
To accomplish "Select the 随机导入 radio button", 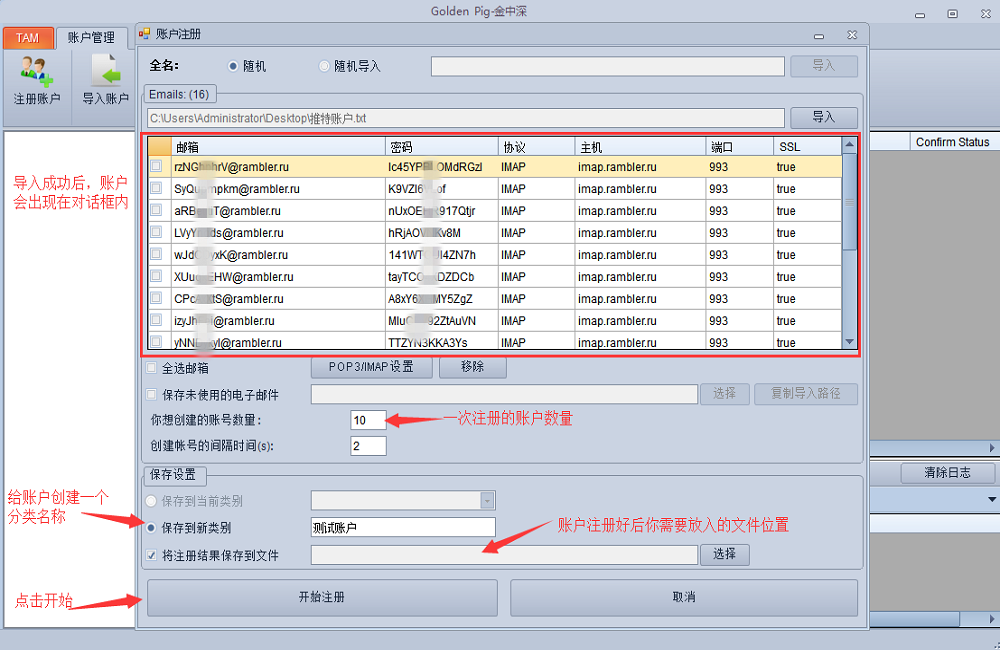I will [x=325, y=66].
